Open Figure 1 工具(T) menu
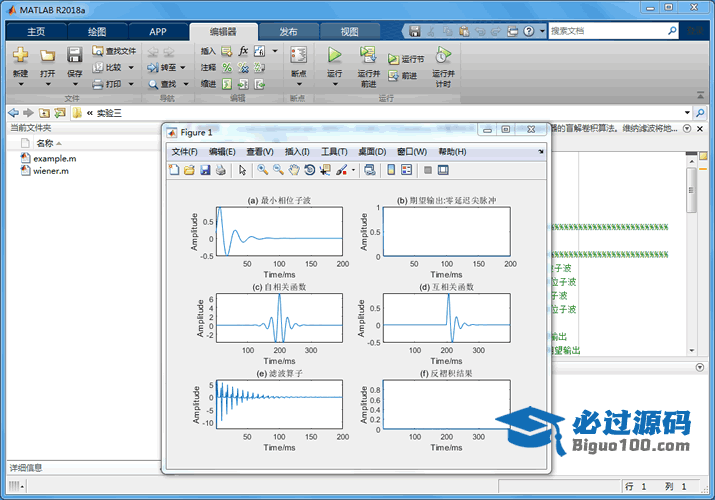This screenshot has width=715, height=500. [334, 152]
